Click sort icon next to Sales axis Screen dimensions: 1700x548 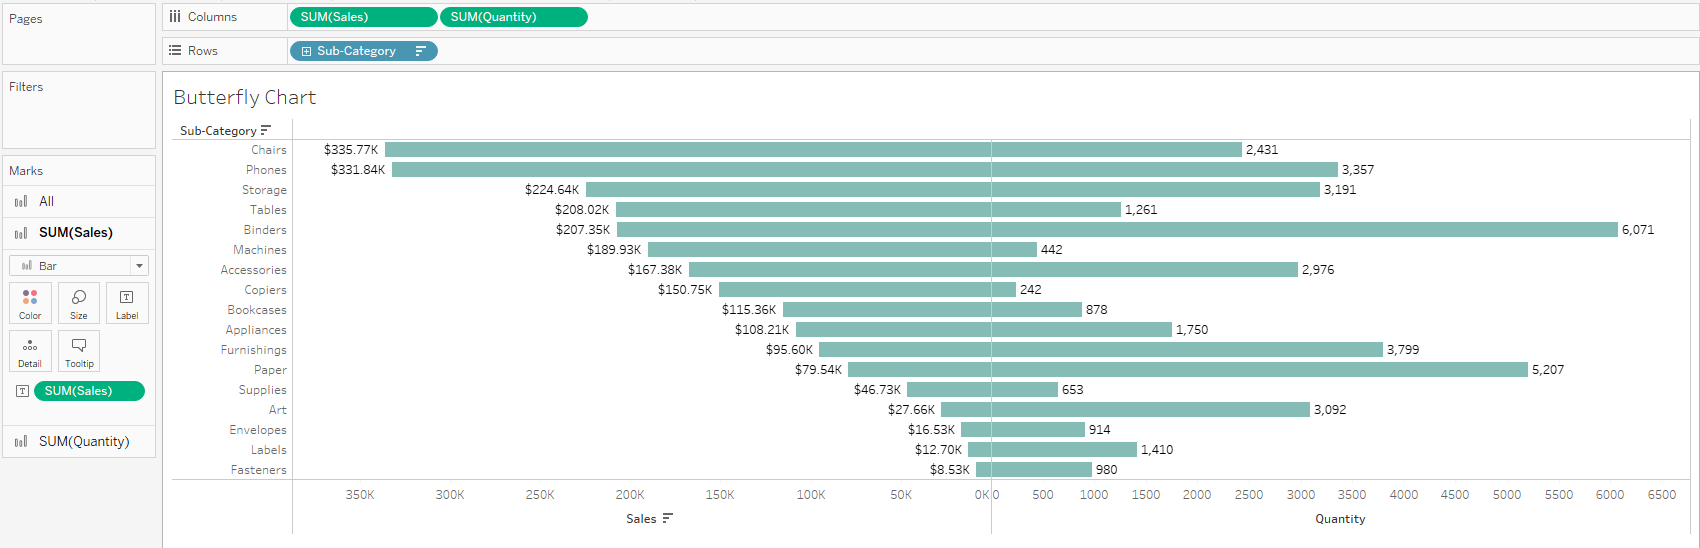pos(668,518)
